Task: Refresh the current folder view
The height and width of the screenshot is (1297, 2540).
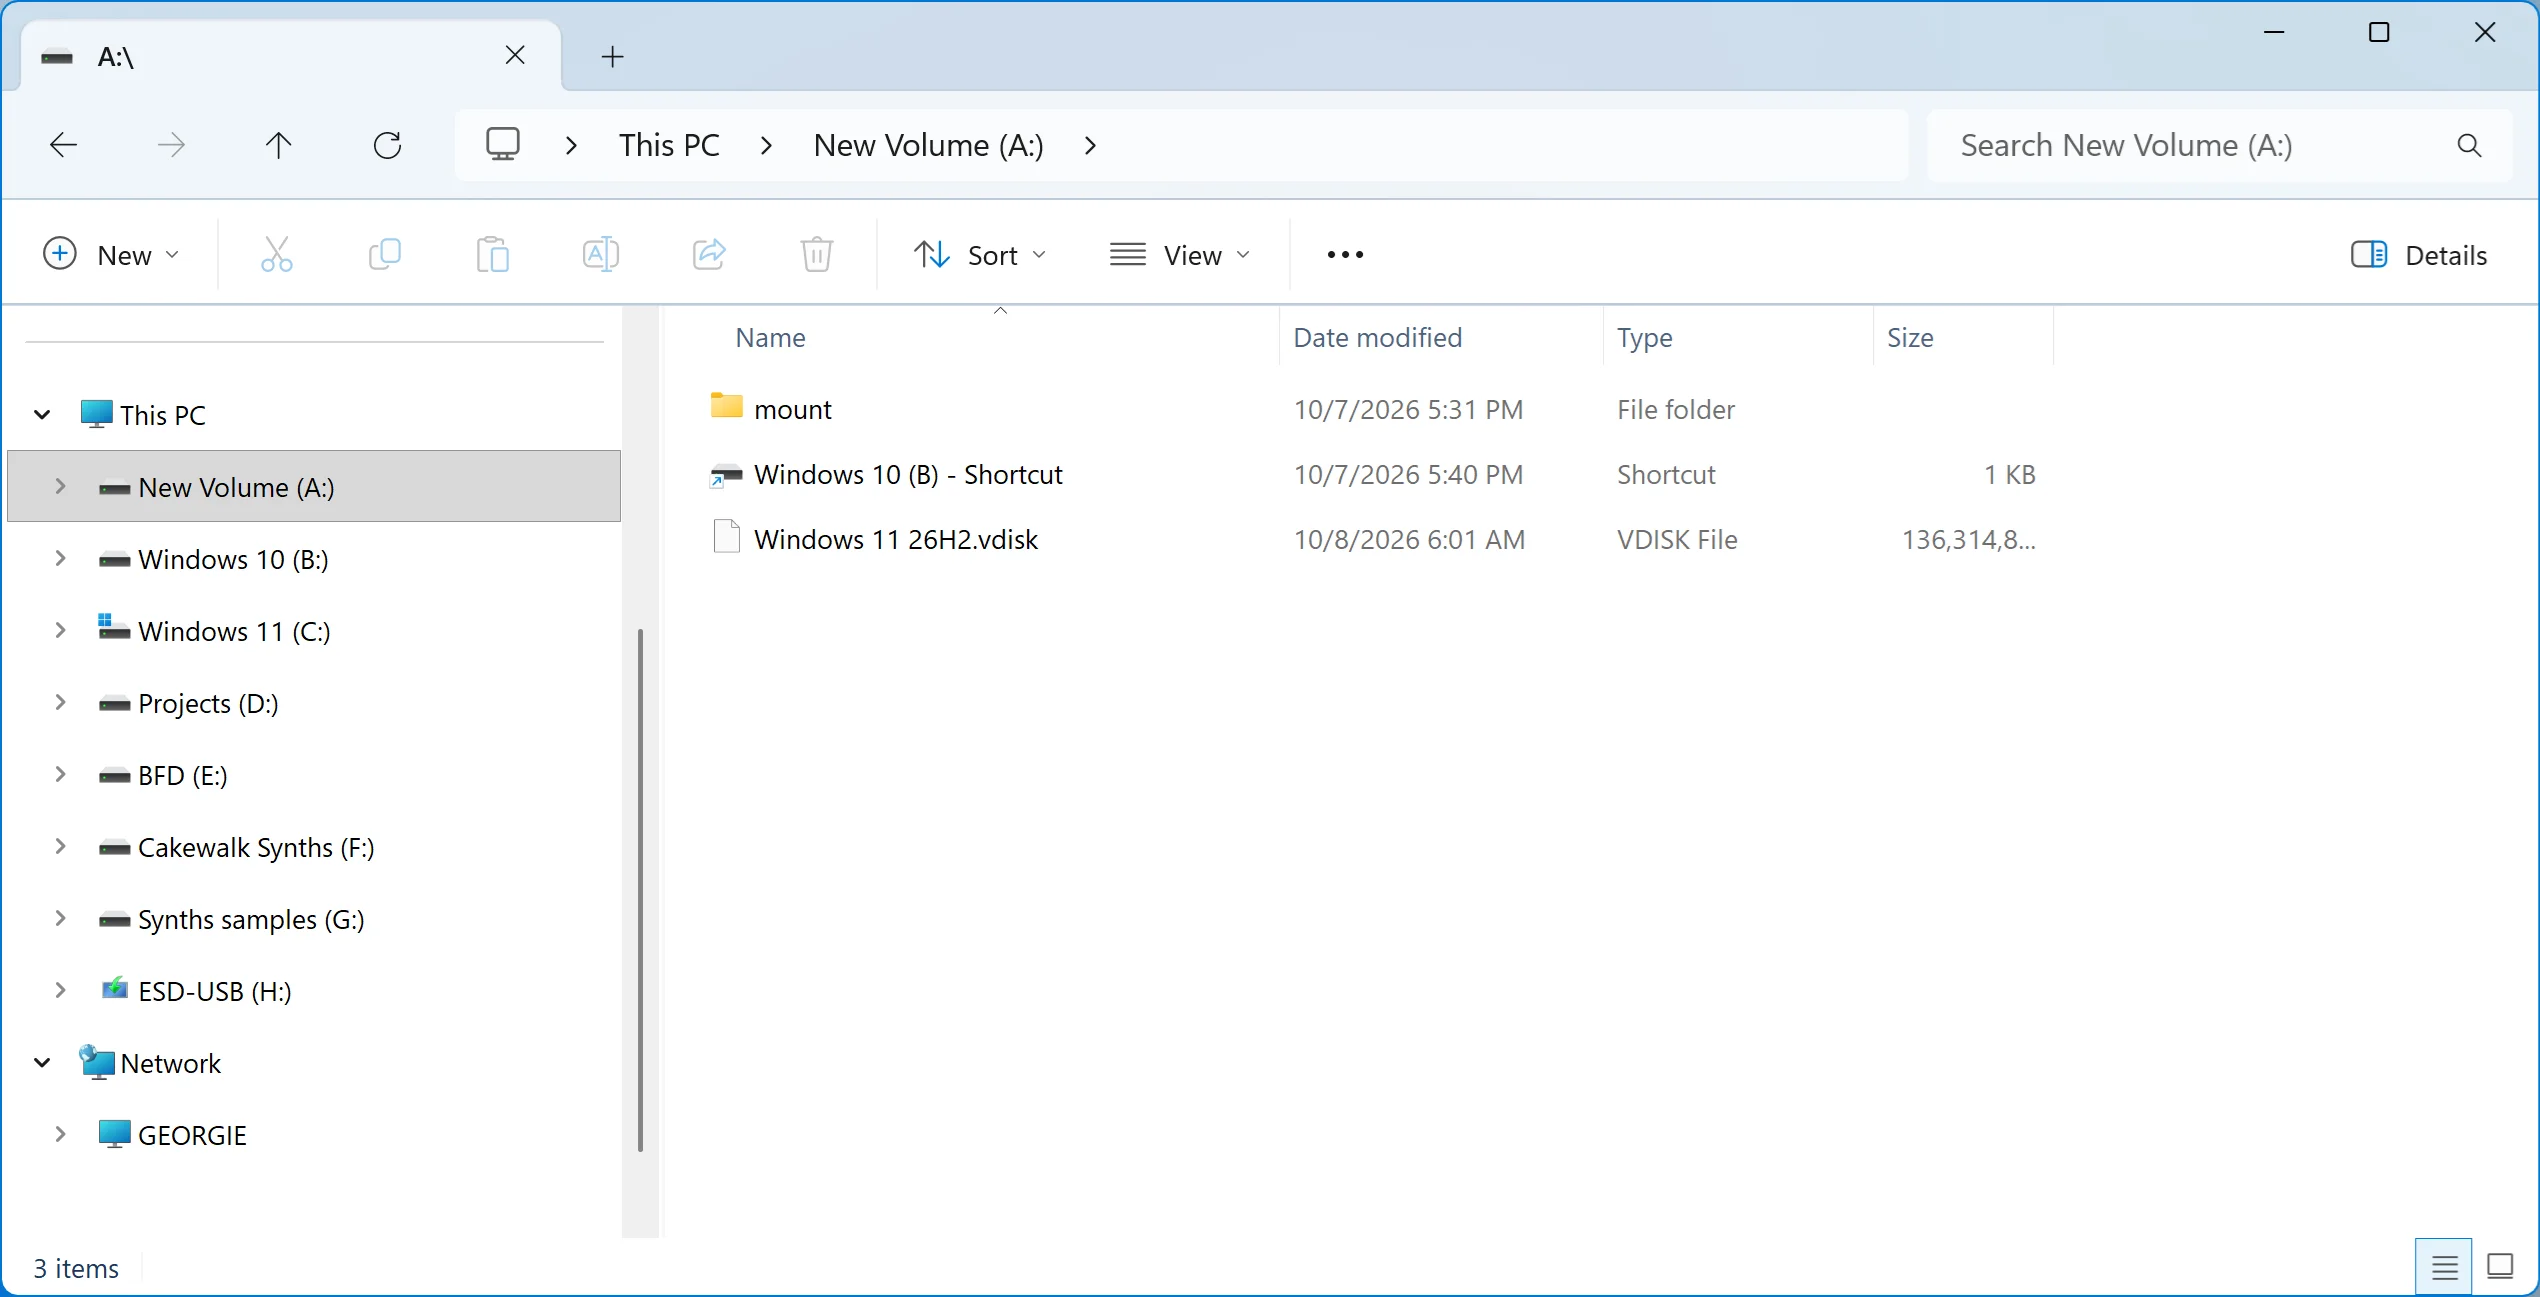Action: pos(387,145)
